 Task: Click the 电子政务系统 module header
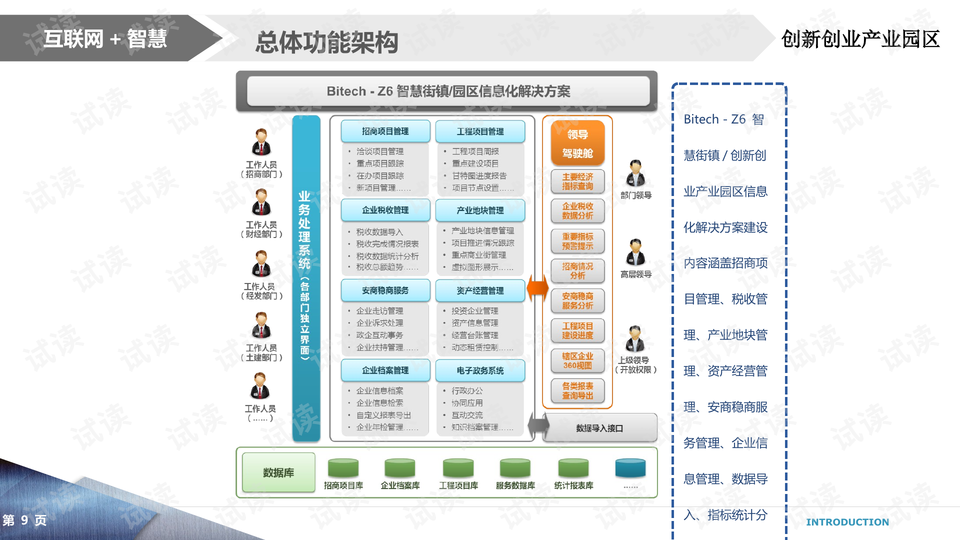[x=480, y=370]
